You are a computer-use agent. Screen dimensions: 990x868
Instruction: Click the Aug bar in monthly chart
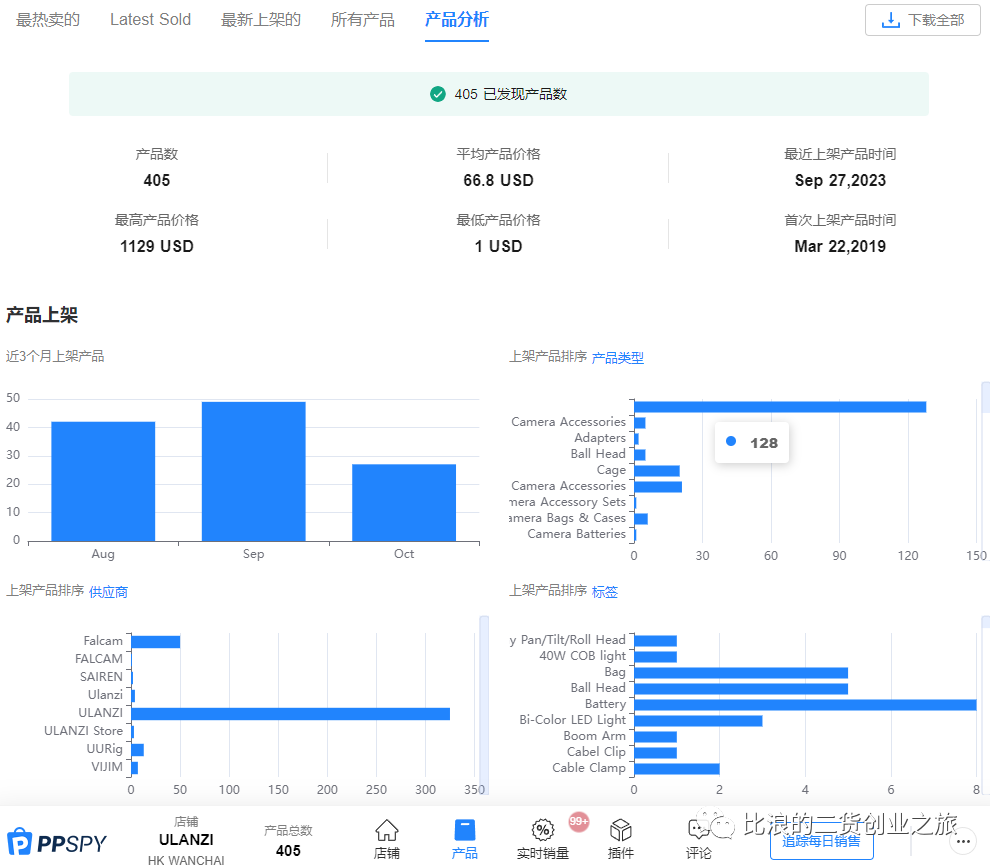(103, 482)
